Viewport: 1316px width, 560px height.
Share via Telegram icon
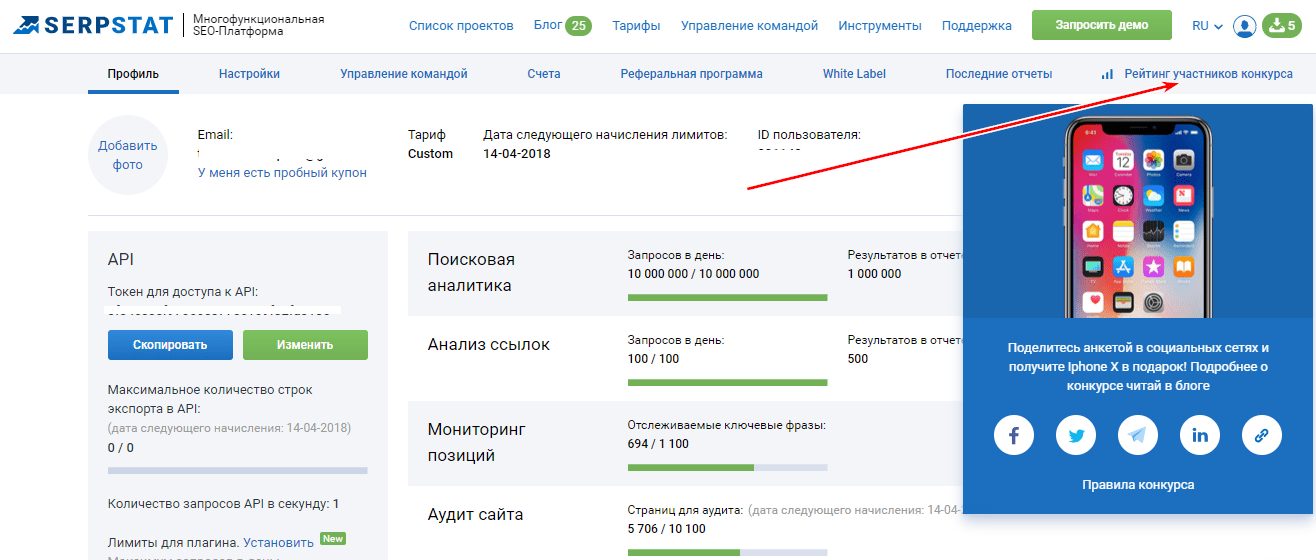tap(1138, 435)
